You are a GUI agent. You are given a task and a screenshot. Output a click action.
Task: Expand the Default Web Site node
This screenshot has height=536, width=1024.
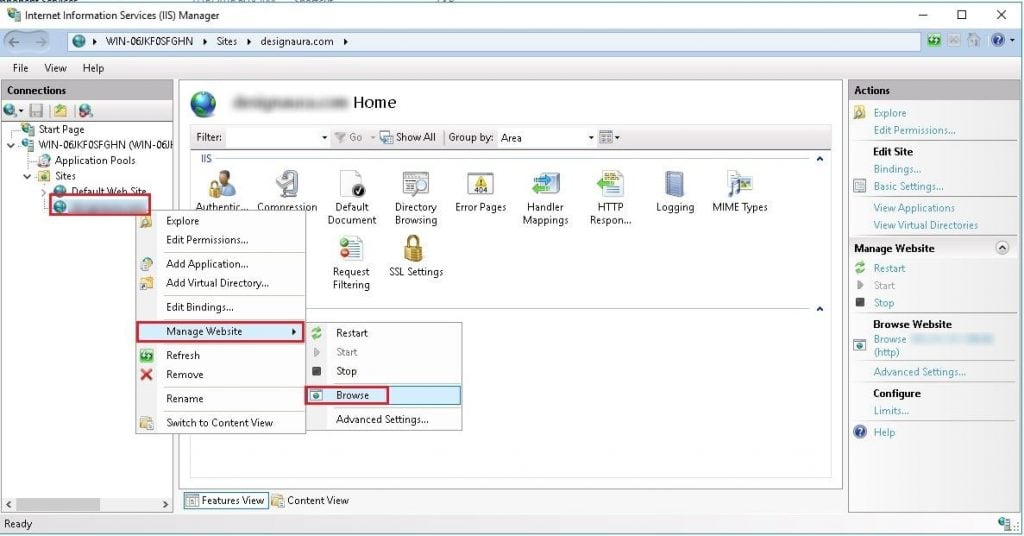[x=43, y=192]
